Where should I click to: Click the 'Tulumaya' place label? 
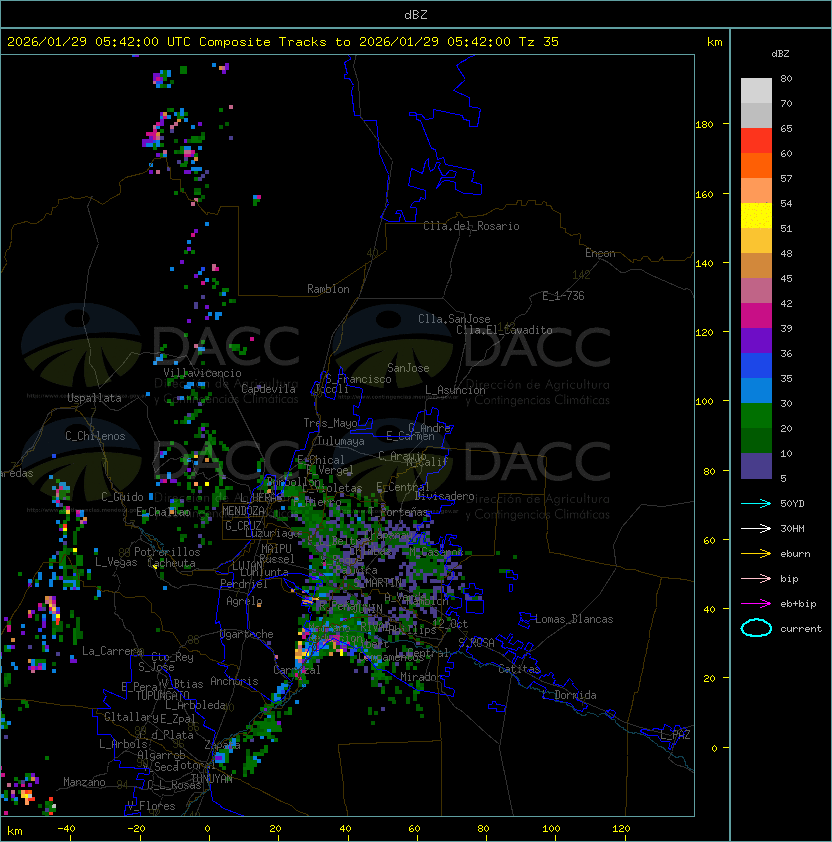341,441
